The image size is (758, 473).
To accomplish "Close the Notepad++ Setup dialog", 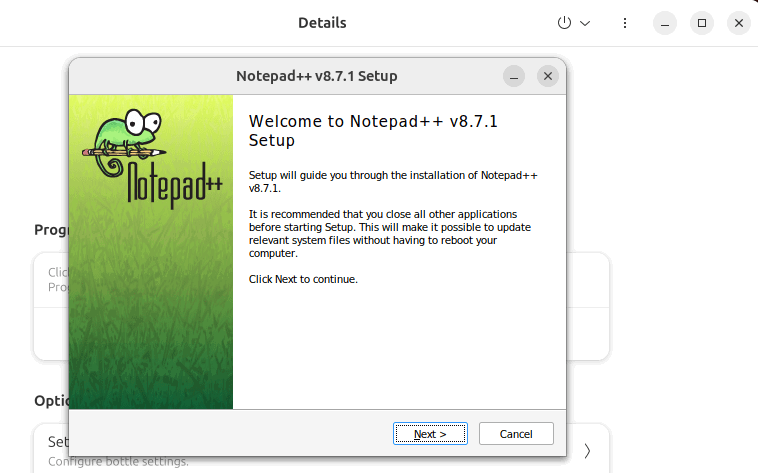I will tap(547, 76).
